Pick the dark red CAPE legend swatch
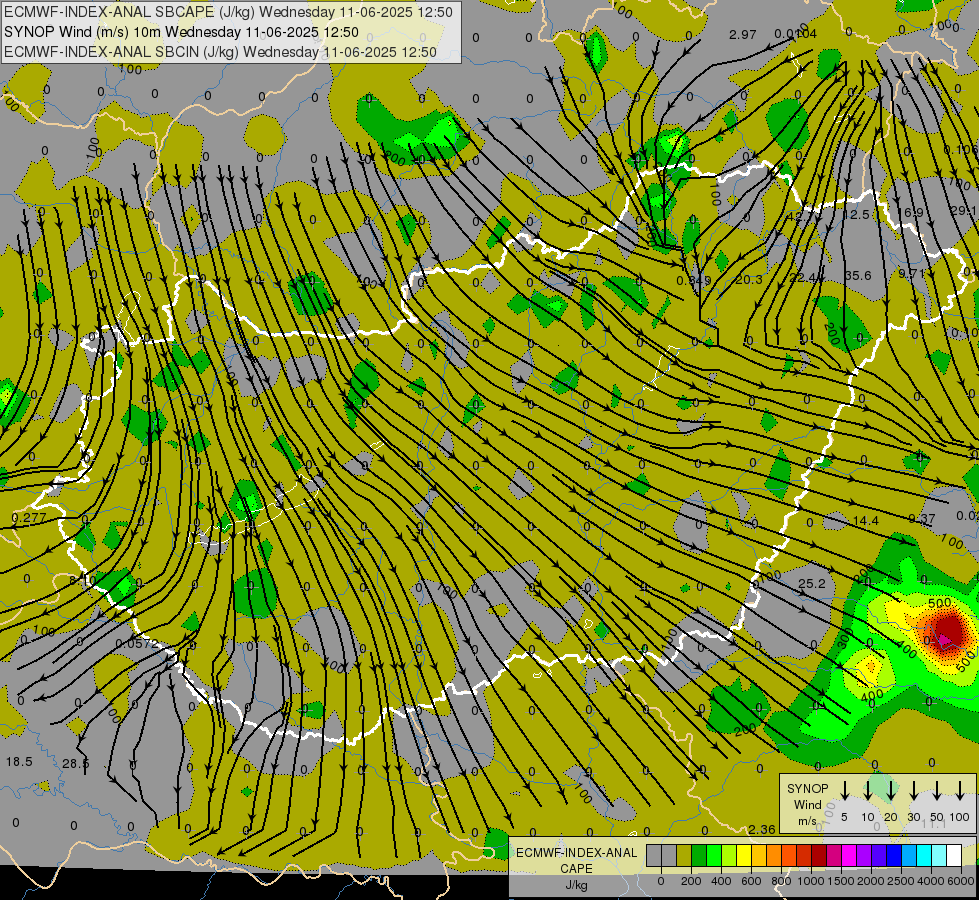The width and height of the screenshot is (979, 900). [819, 855]
